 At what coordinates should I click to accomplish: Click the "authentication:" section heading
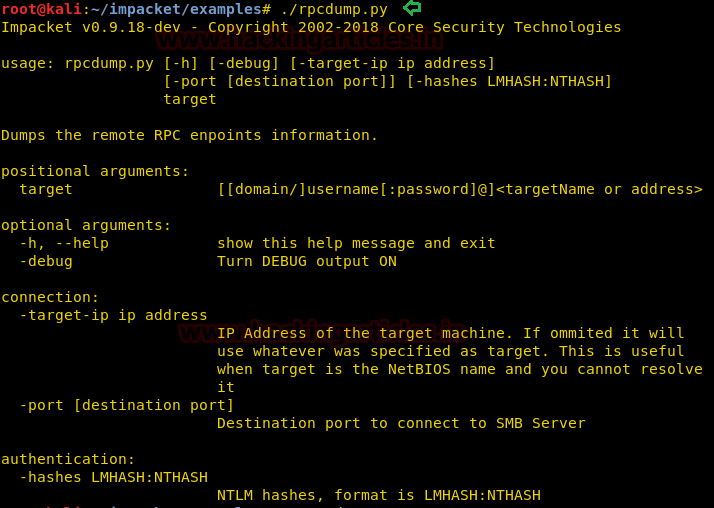(x=68, y=459)
